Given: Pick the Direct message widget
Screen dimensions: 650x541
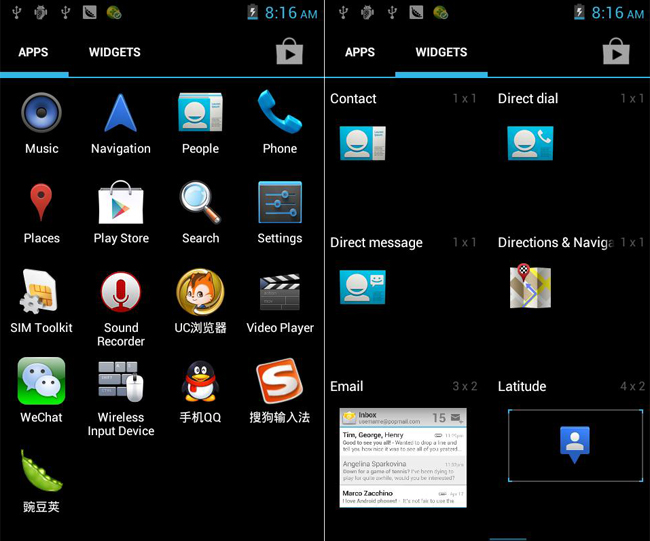Looking at the screenshot, I should coord(363,287).
